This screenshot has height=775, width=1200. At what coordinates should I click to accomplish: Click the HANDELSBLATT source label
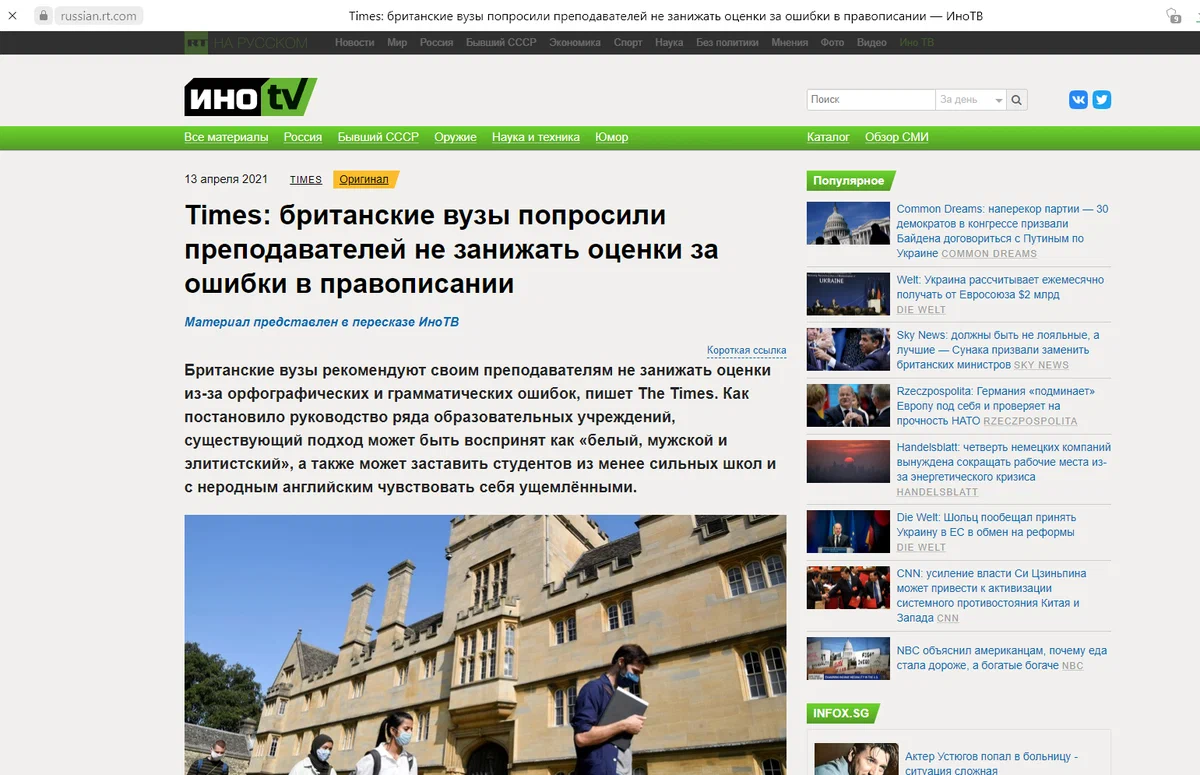937,493
